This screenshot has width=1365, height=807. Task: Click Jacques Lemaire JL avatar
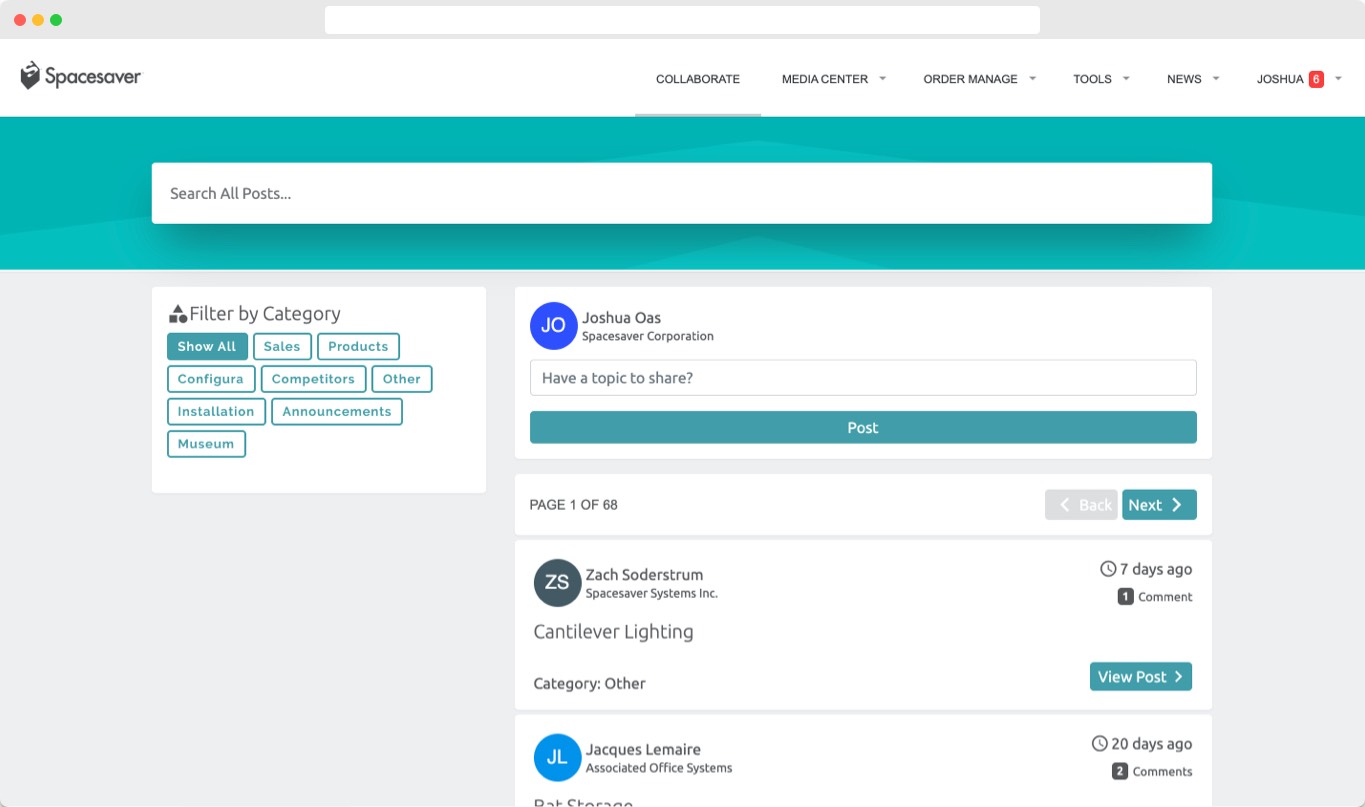tap(558, 757)
